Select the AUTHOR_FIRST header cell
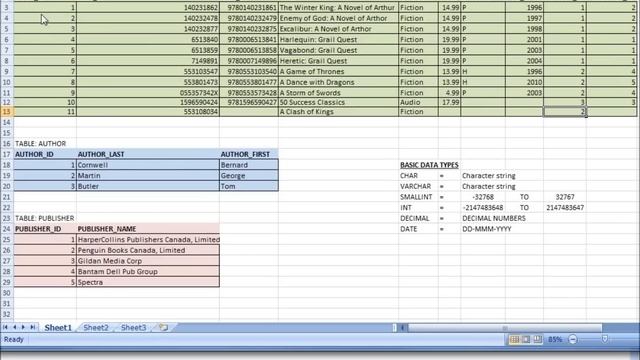Viewport: 640px width, 360px height. pos(249,154)
